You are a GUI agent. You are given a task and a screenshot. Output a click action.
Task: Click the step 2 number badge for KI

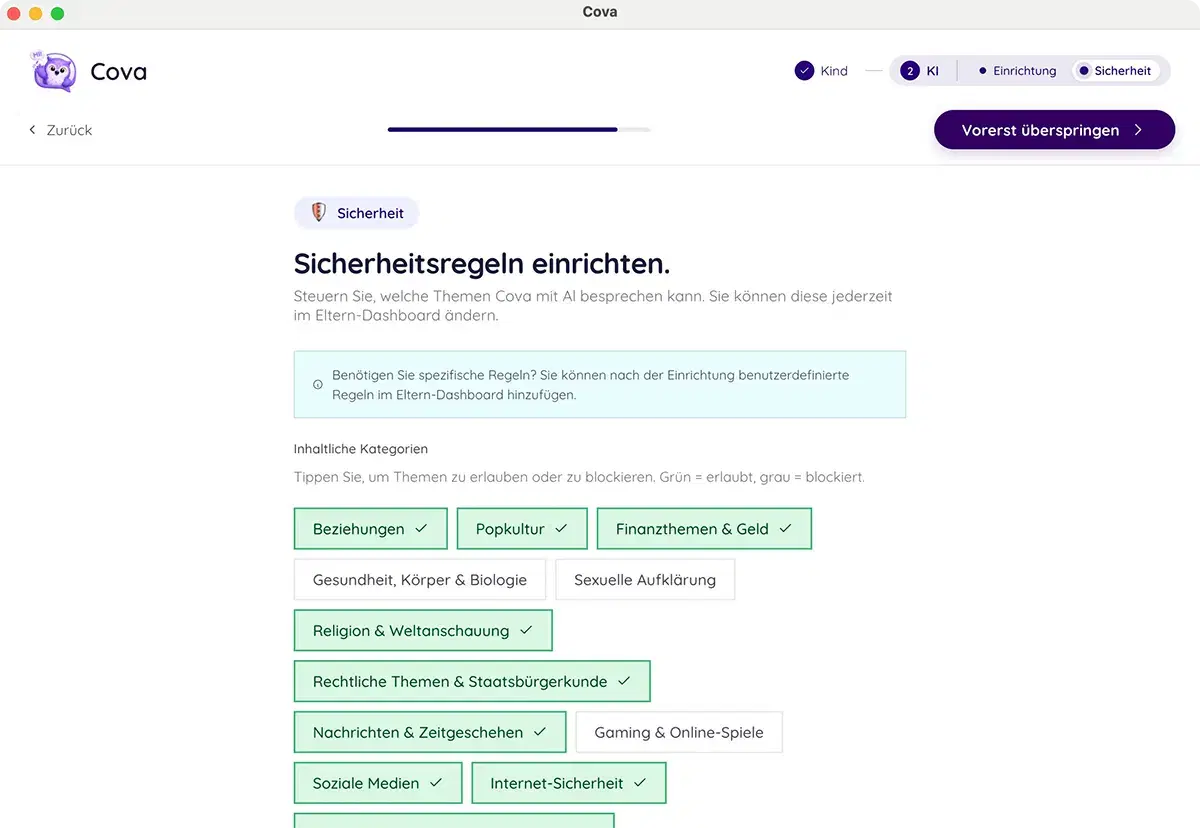910,71
